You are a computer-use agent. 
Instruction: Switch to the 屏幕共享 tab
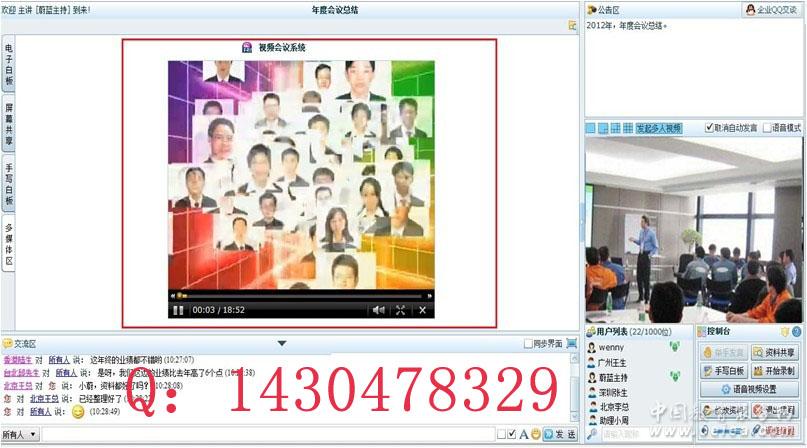[x=8, y=123]
